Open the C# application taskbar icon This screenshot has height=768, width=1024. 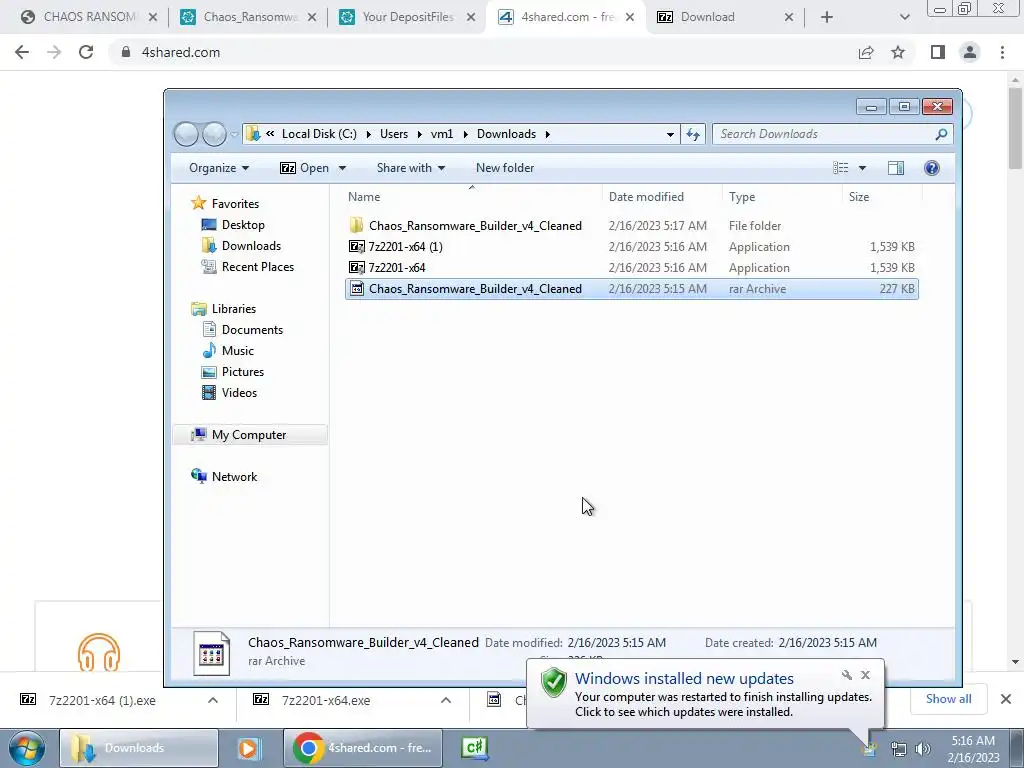(475, 748)
